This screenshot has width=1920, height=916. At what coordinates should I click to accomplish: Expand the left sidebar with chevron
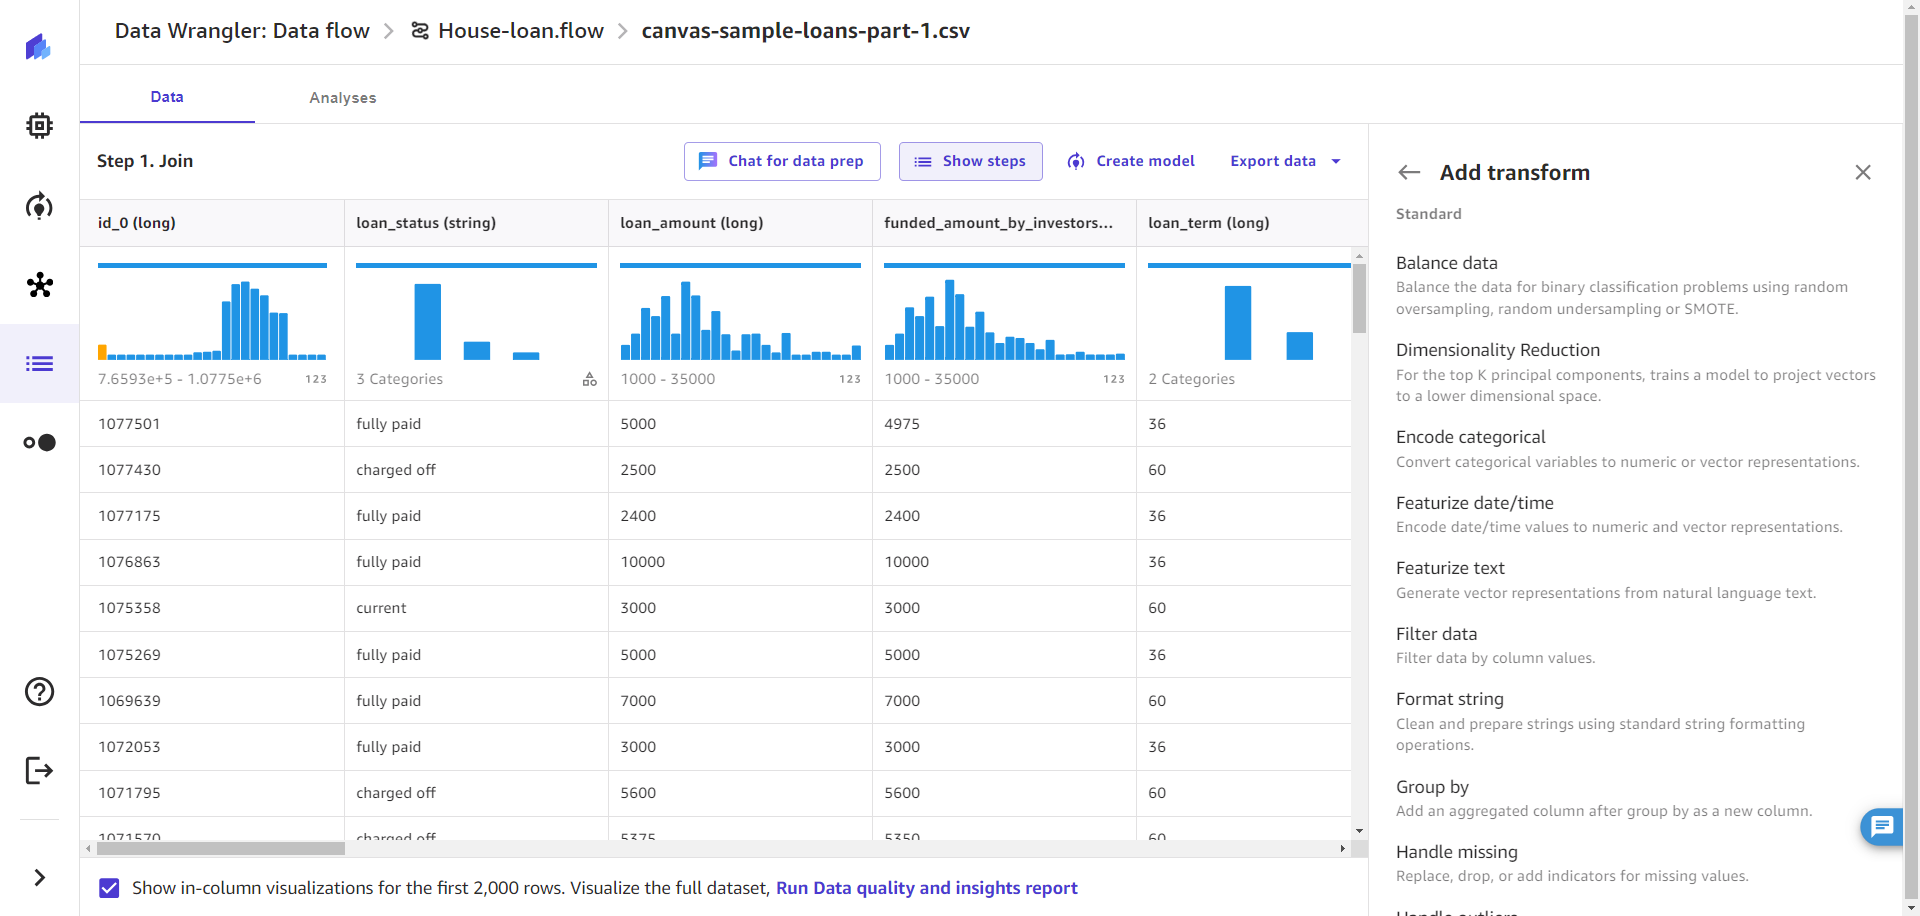tap(39, 878)
